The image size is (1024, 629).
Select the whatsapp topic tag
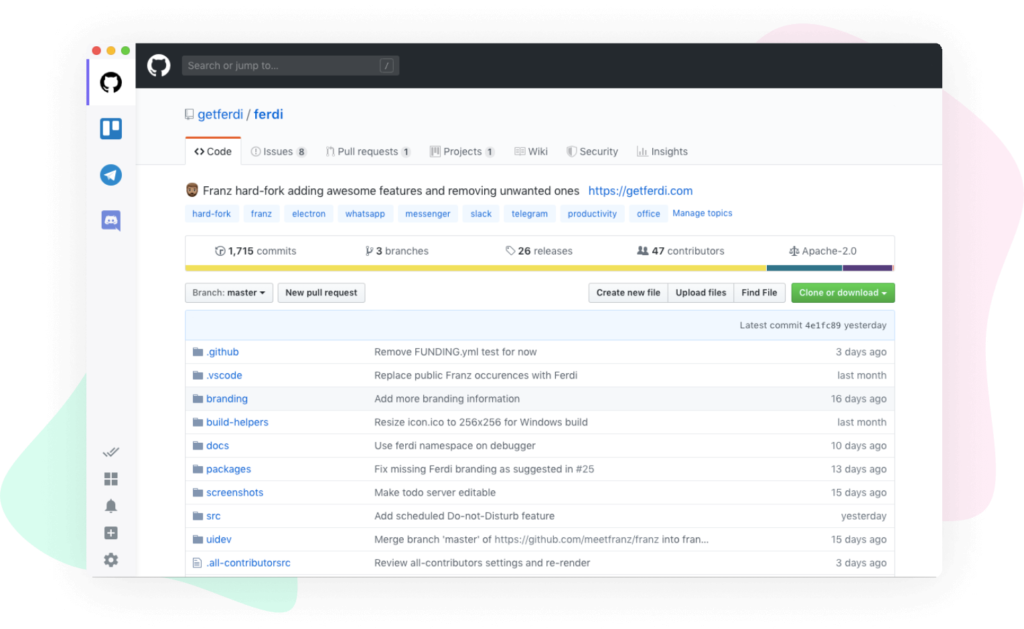(365, 214)
